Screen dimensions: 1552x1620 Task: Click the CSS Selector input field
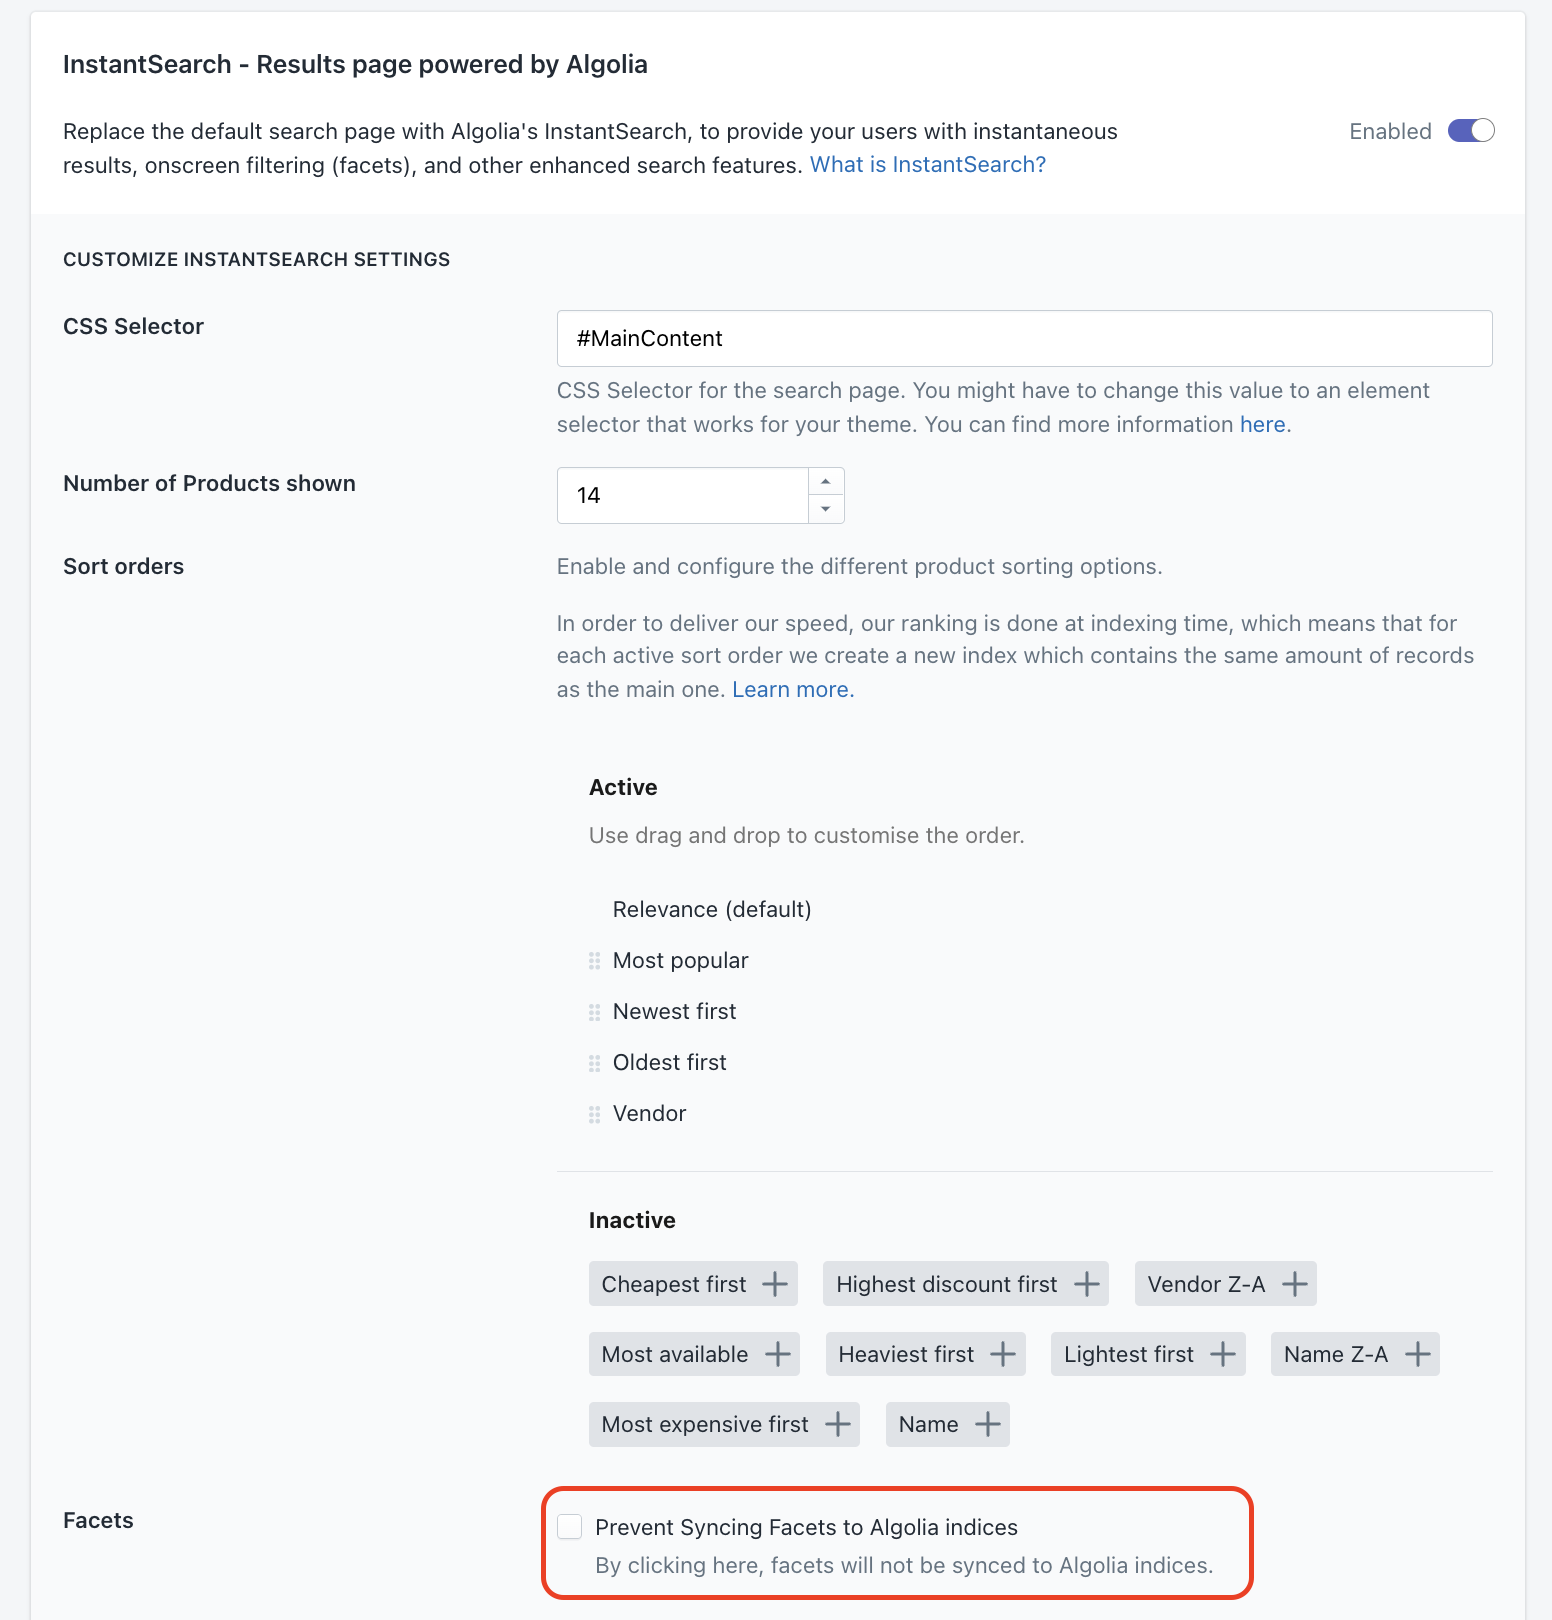tap(1024, 339)
